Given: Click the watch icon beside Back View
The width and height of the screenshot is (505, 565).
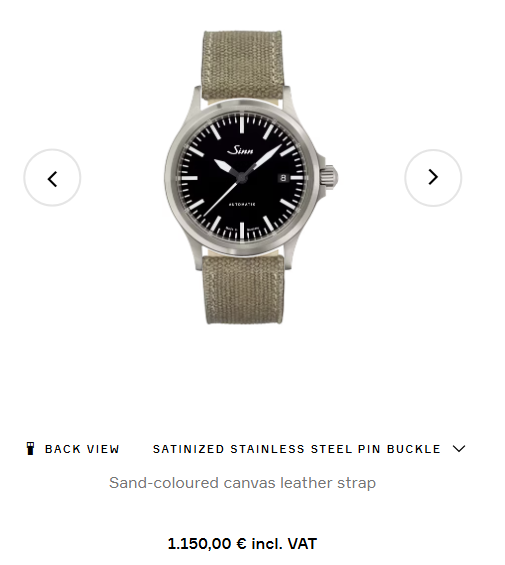Looking at the screenshot, I should pyautogui.click(x=31, y=449).
